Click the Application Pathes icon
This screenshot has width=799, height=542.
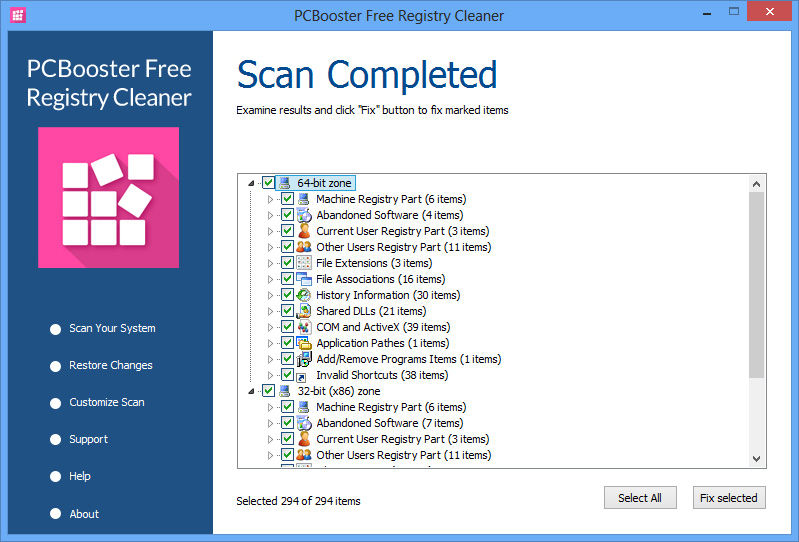[304, 343]
